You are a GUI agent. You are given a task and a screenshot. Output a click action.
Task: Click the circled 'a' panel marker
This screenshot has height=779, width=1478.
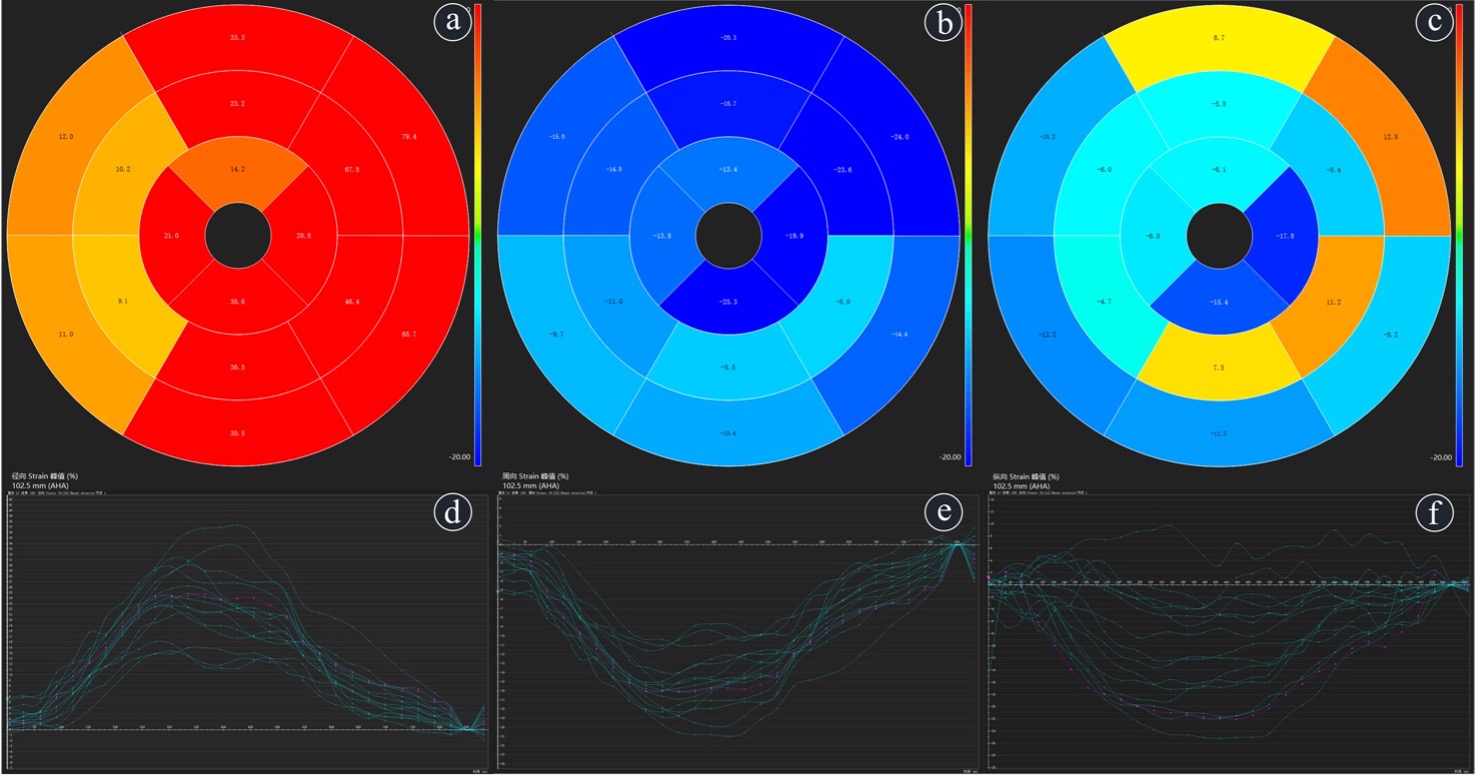pyautogui.click(x=452, y=24)
